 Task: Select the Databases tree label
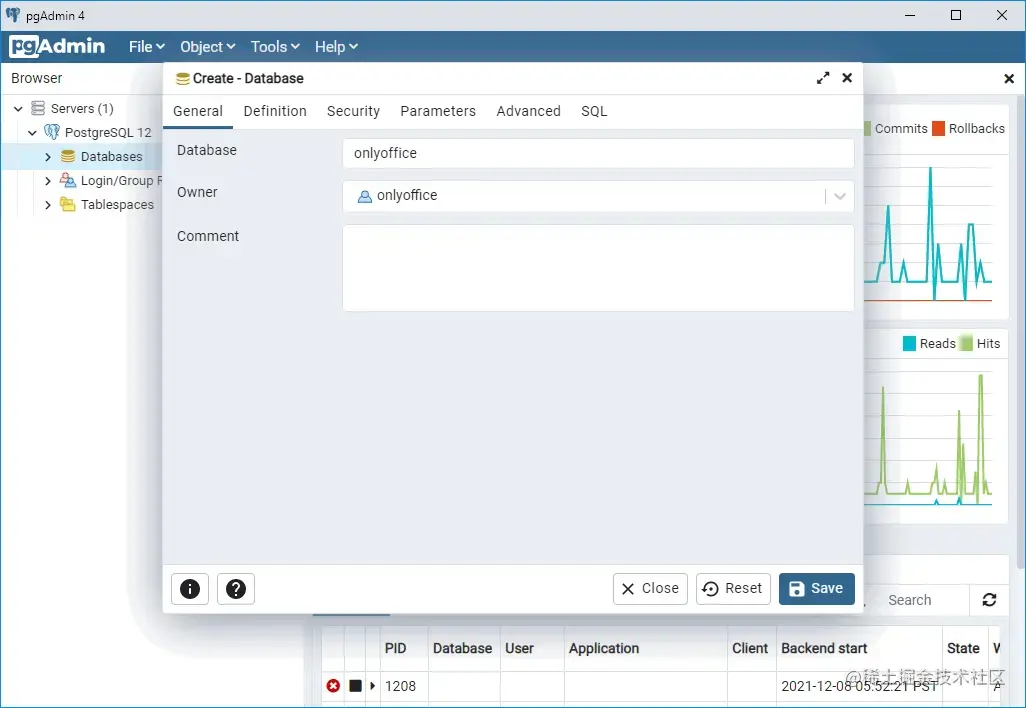pyautogui.click(x=111, y=157)
